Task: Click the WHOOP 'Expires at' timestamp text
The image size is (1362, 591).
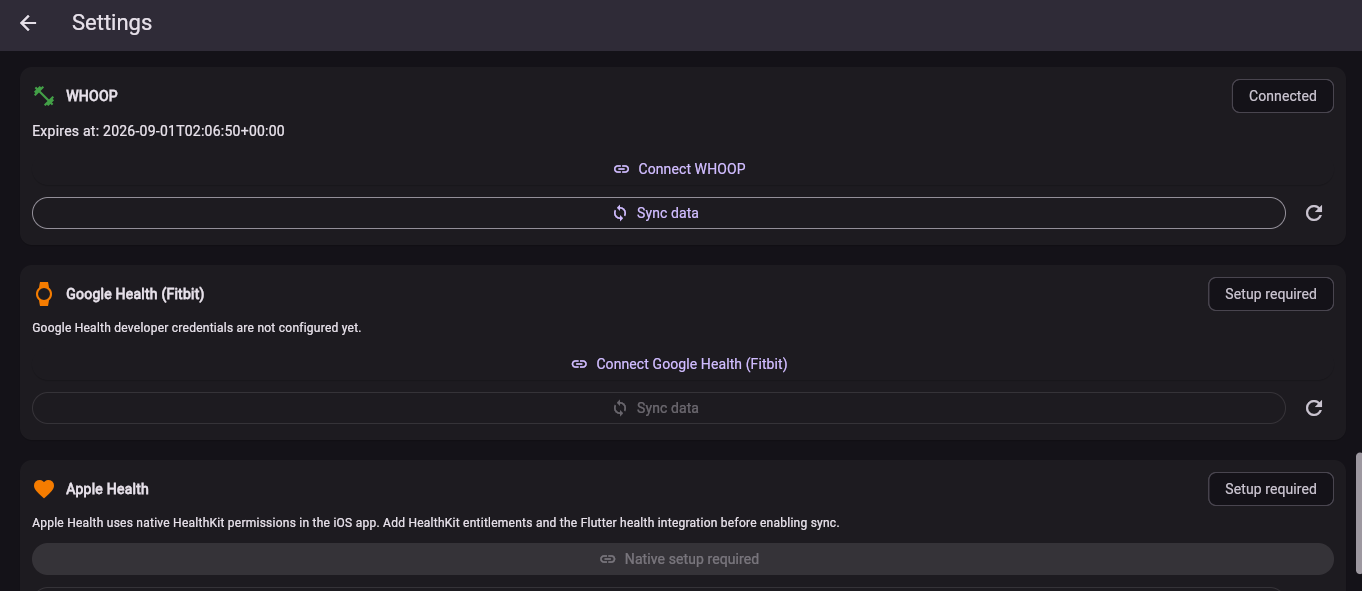Action: 158,131
